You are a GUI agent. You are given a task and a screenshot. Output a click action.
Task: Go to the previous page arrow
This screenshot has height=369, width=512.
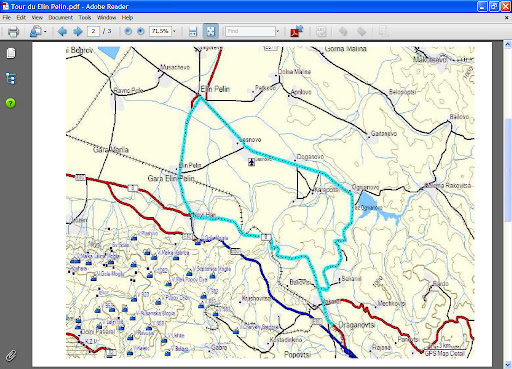pyautogui.click(x=62, y=31)
